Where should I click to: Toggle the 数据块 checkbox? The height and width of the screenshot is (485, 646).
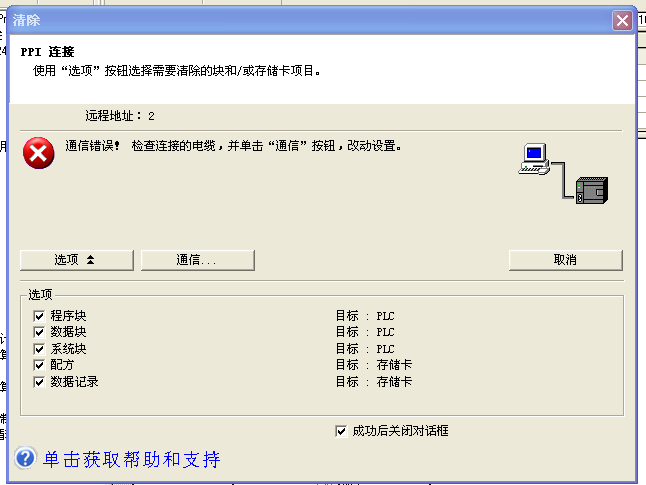(40, 332)
